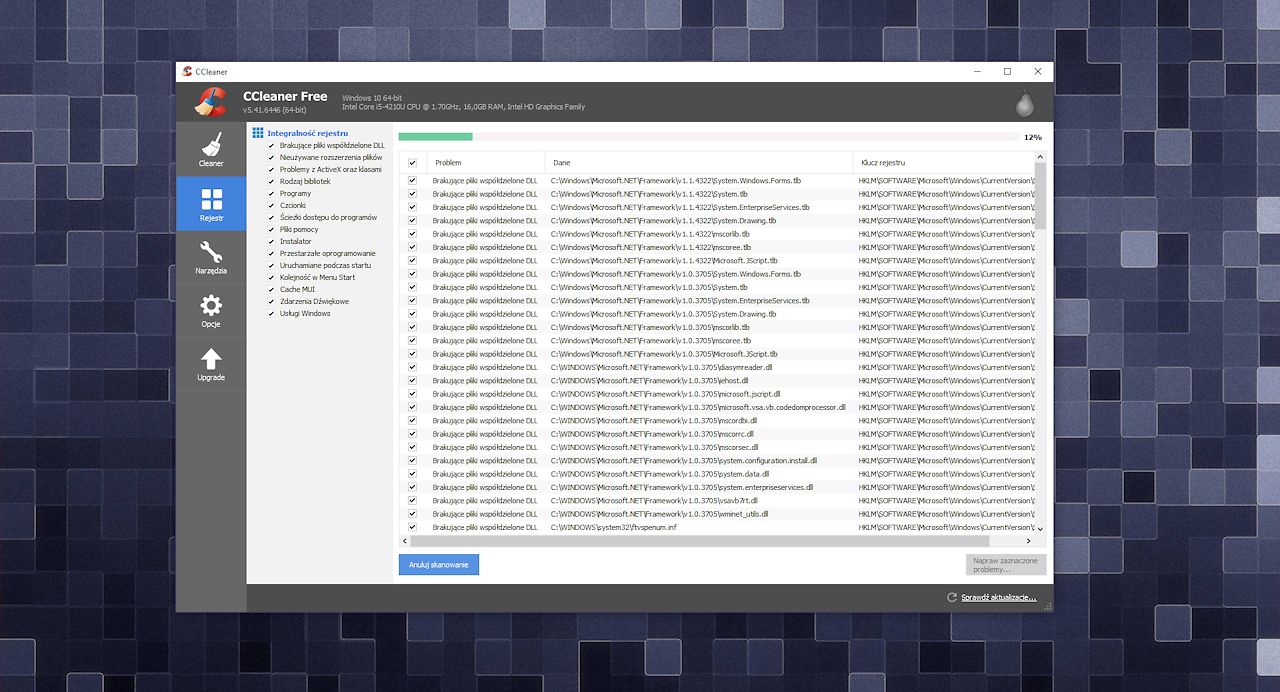
Task: Click the CCleaner logo in the header
Action: 211,102
